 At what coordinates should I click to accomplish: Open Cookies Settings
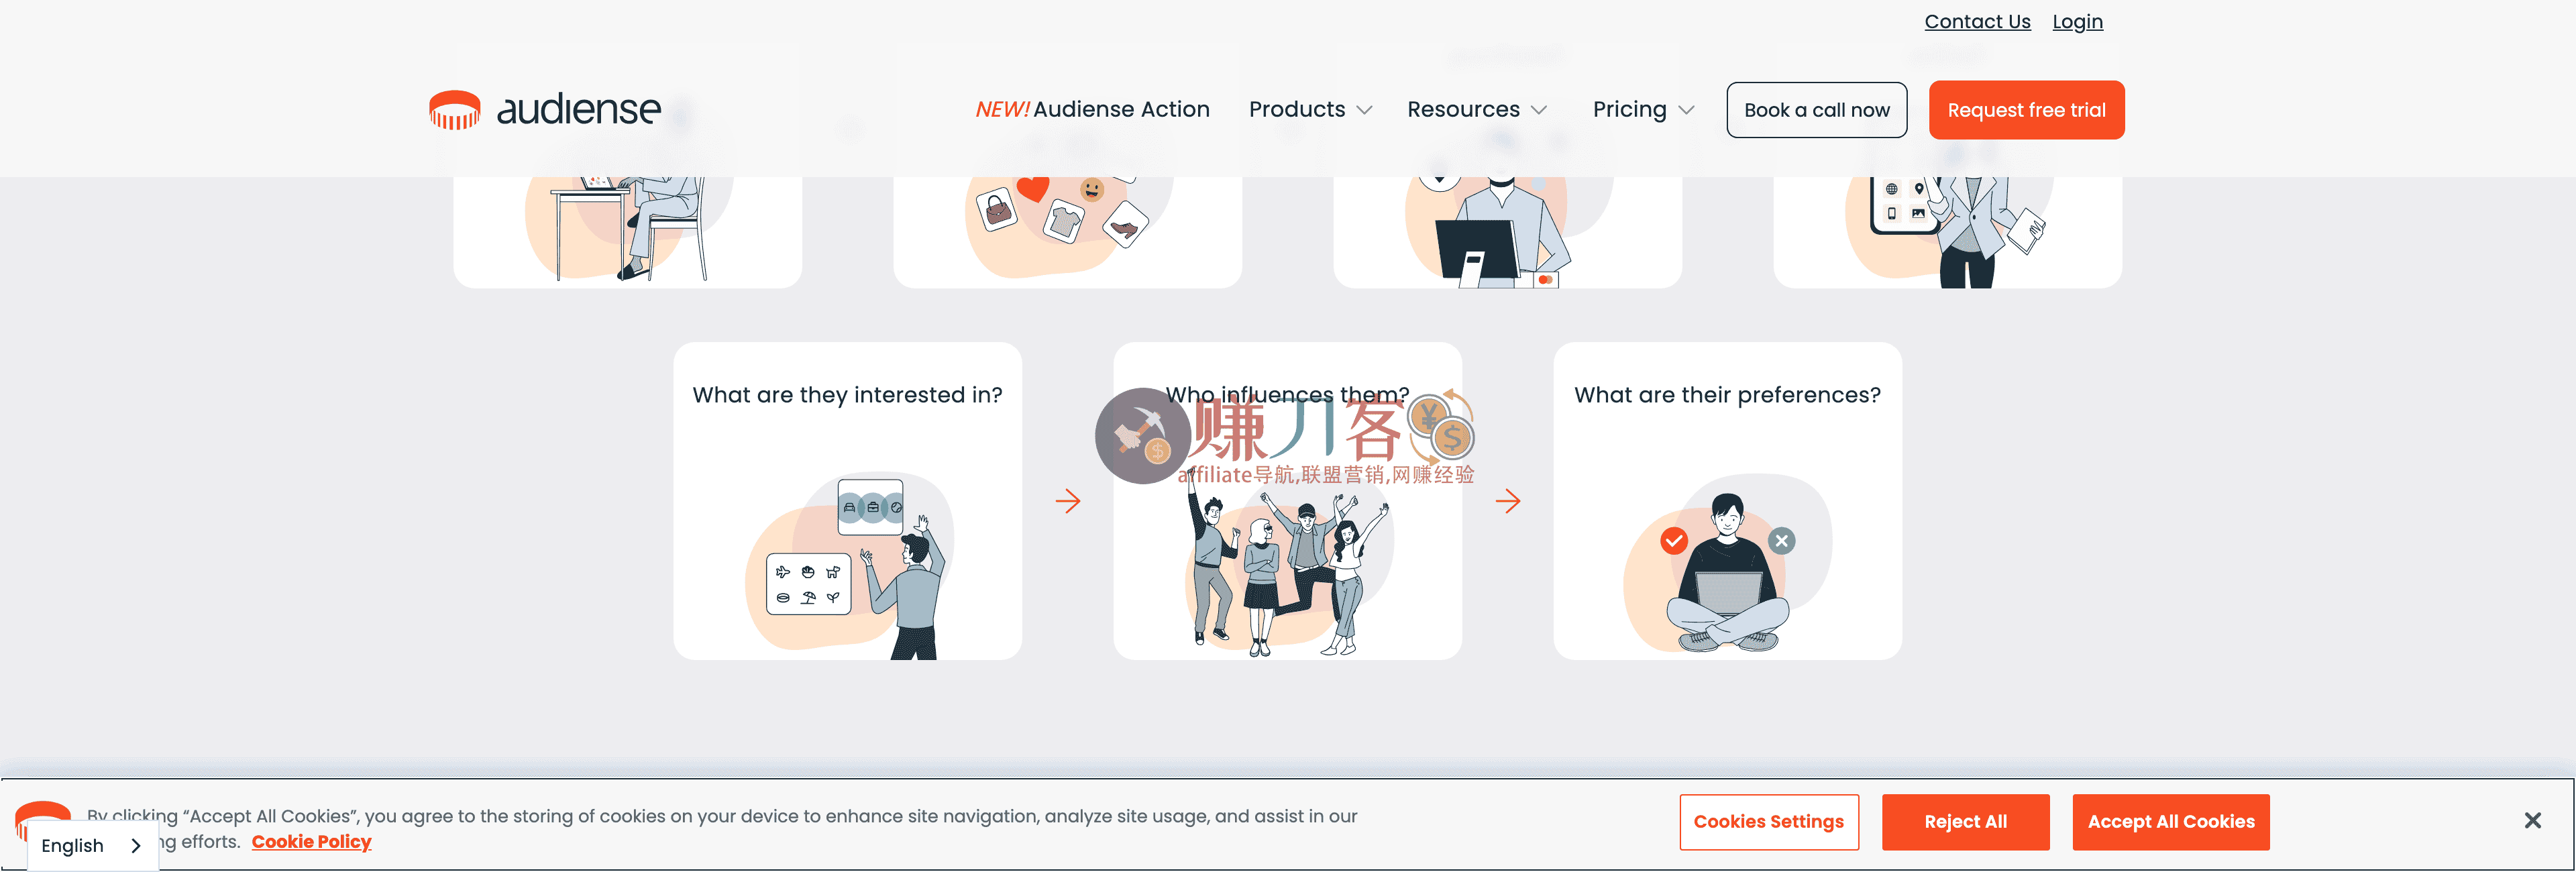pos(1768,822)
